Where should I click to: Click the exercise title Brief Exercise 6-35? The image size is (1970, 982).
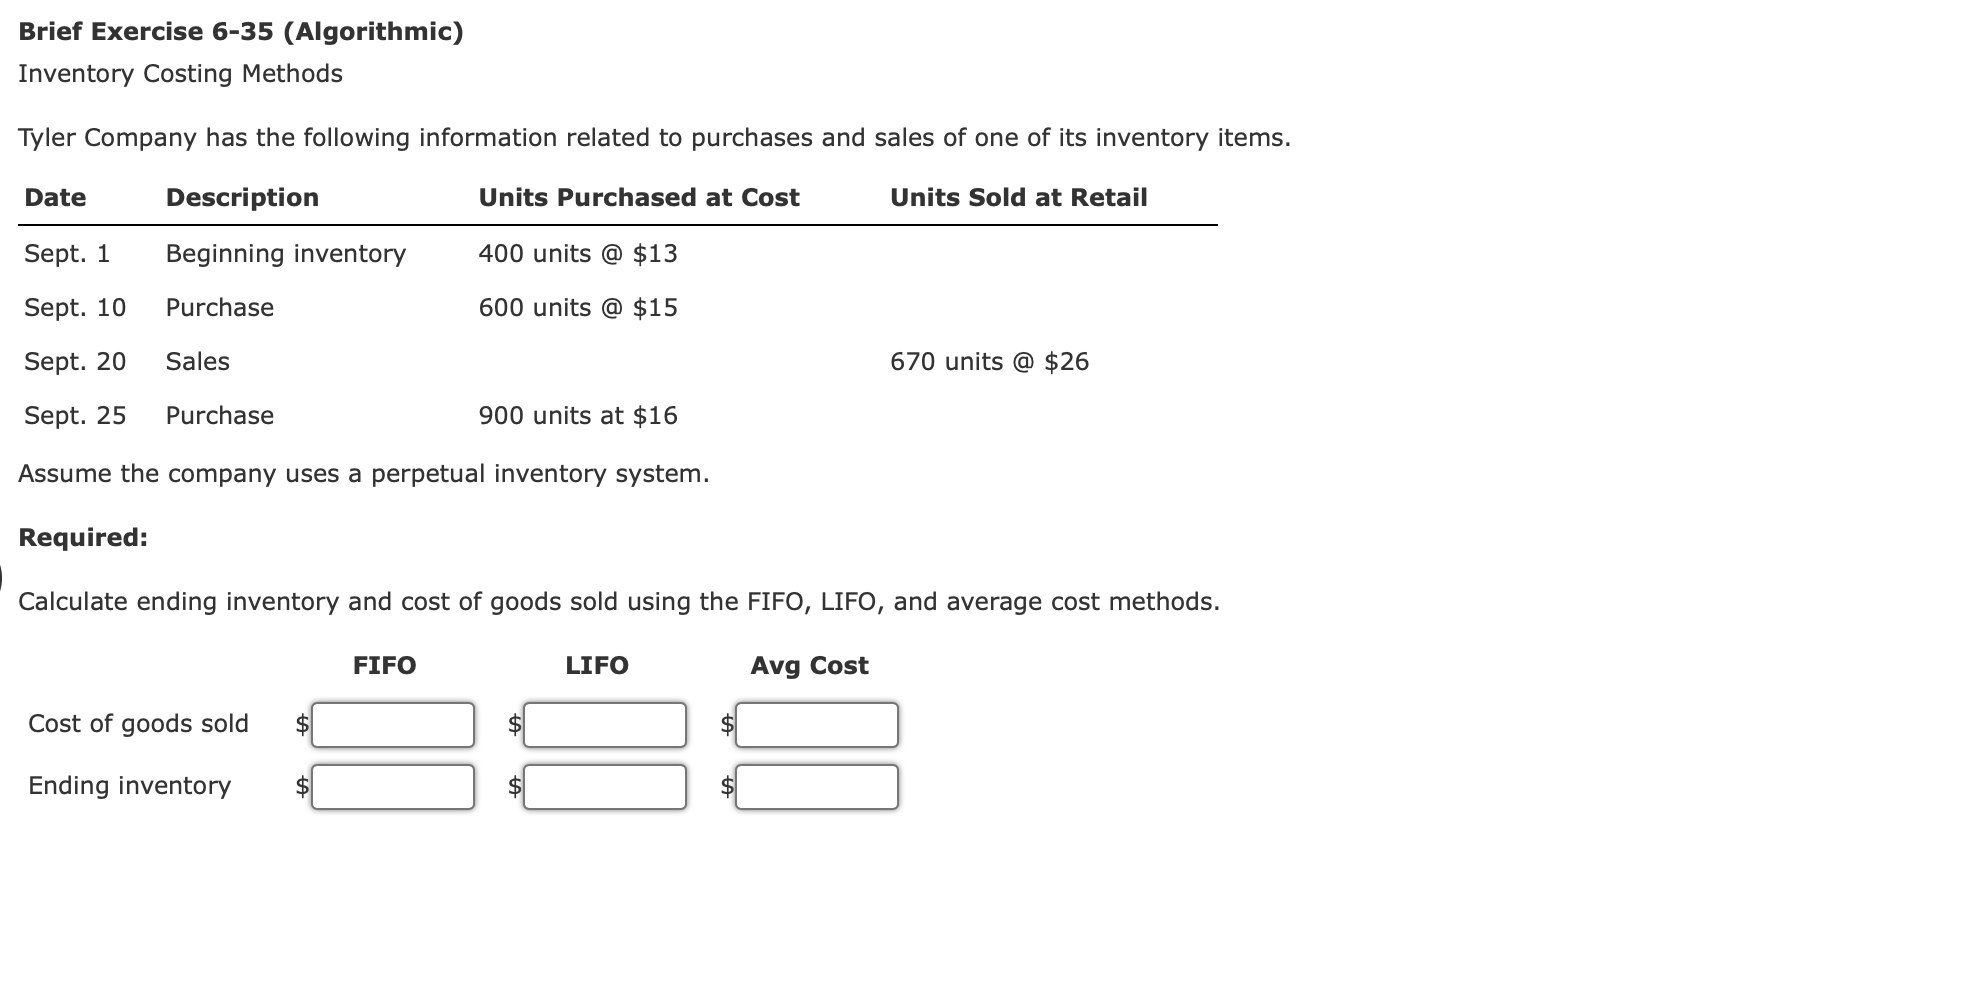[x=240, y=31]
